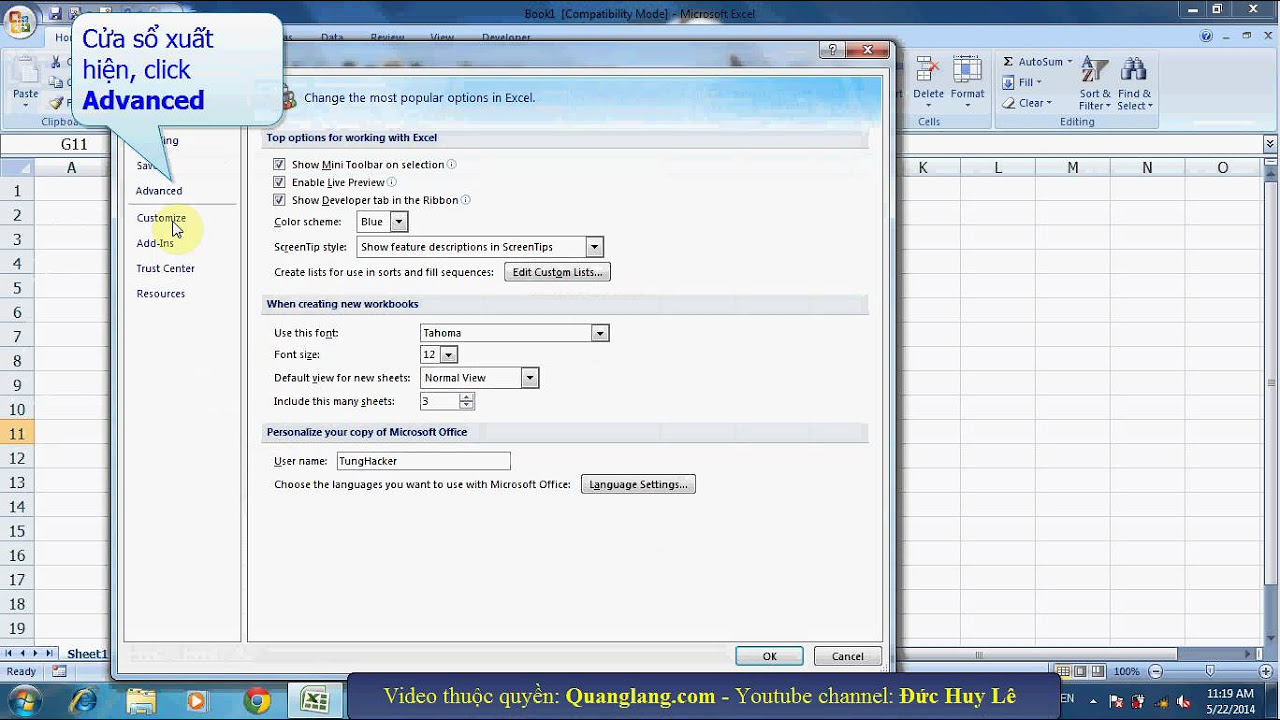Click the zoom slider handle in status bar
The image size is (1280, 720).
click(1210, 672)
